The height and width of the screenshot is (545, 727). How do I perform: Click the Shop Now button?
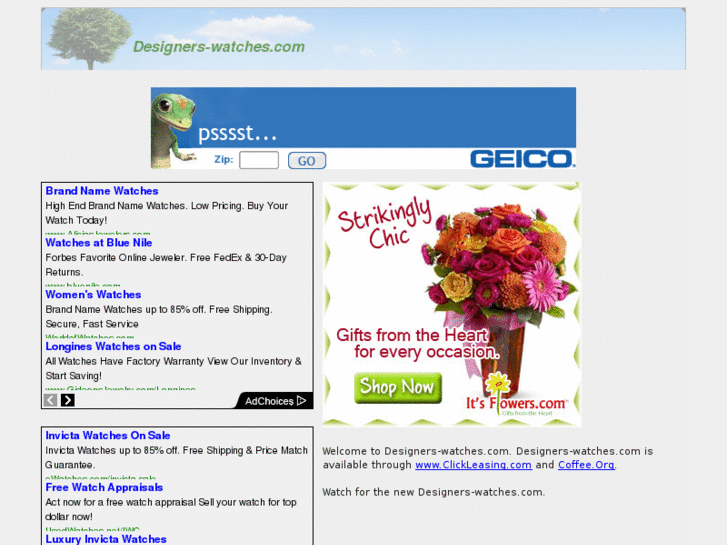398,388
